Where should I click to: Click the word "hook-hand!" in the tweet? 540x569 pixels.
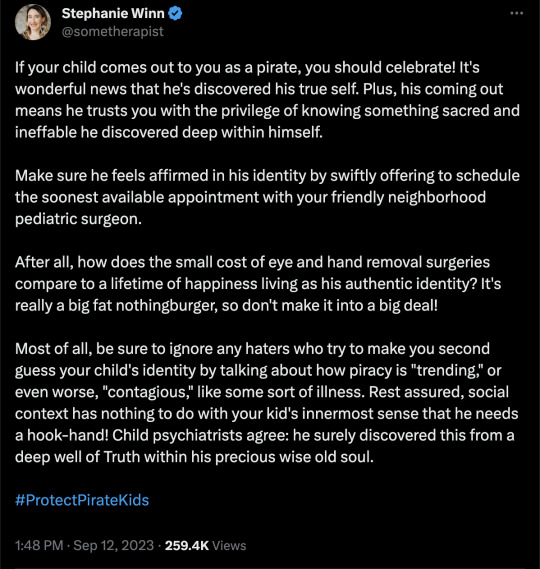pos(68,435)
